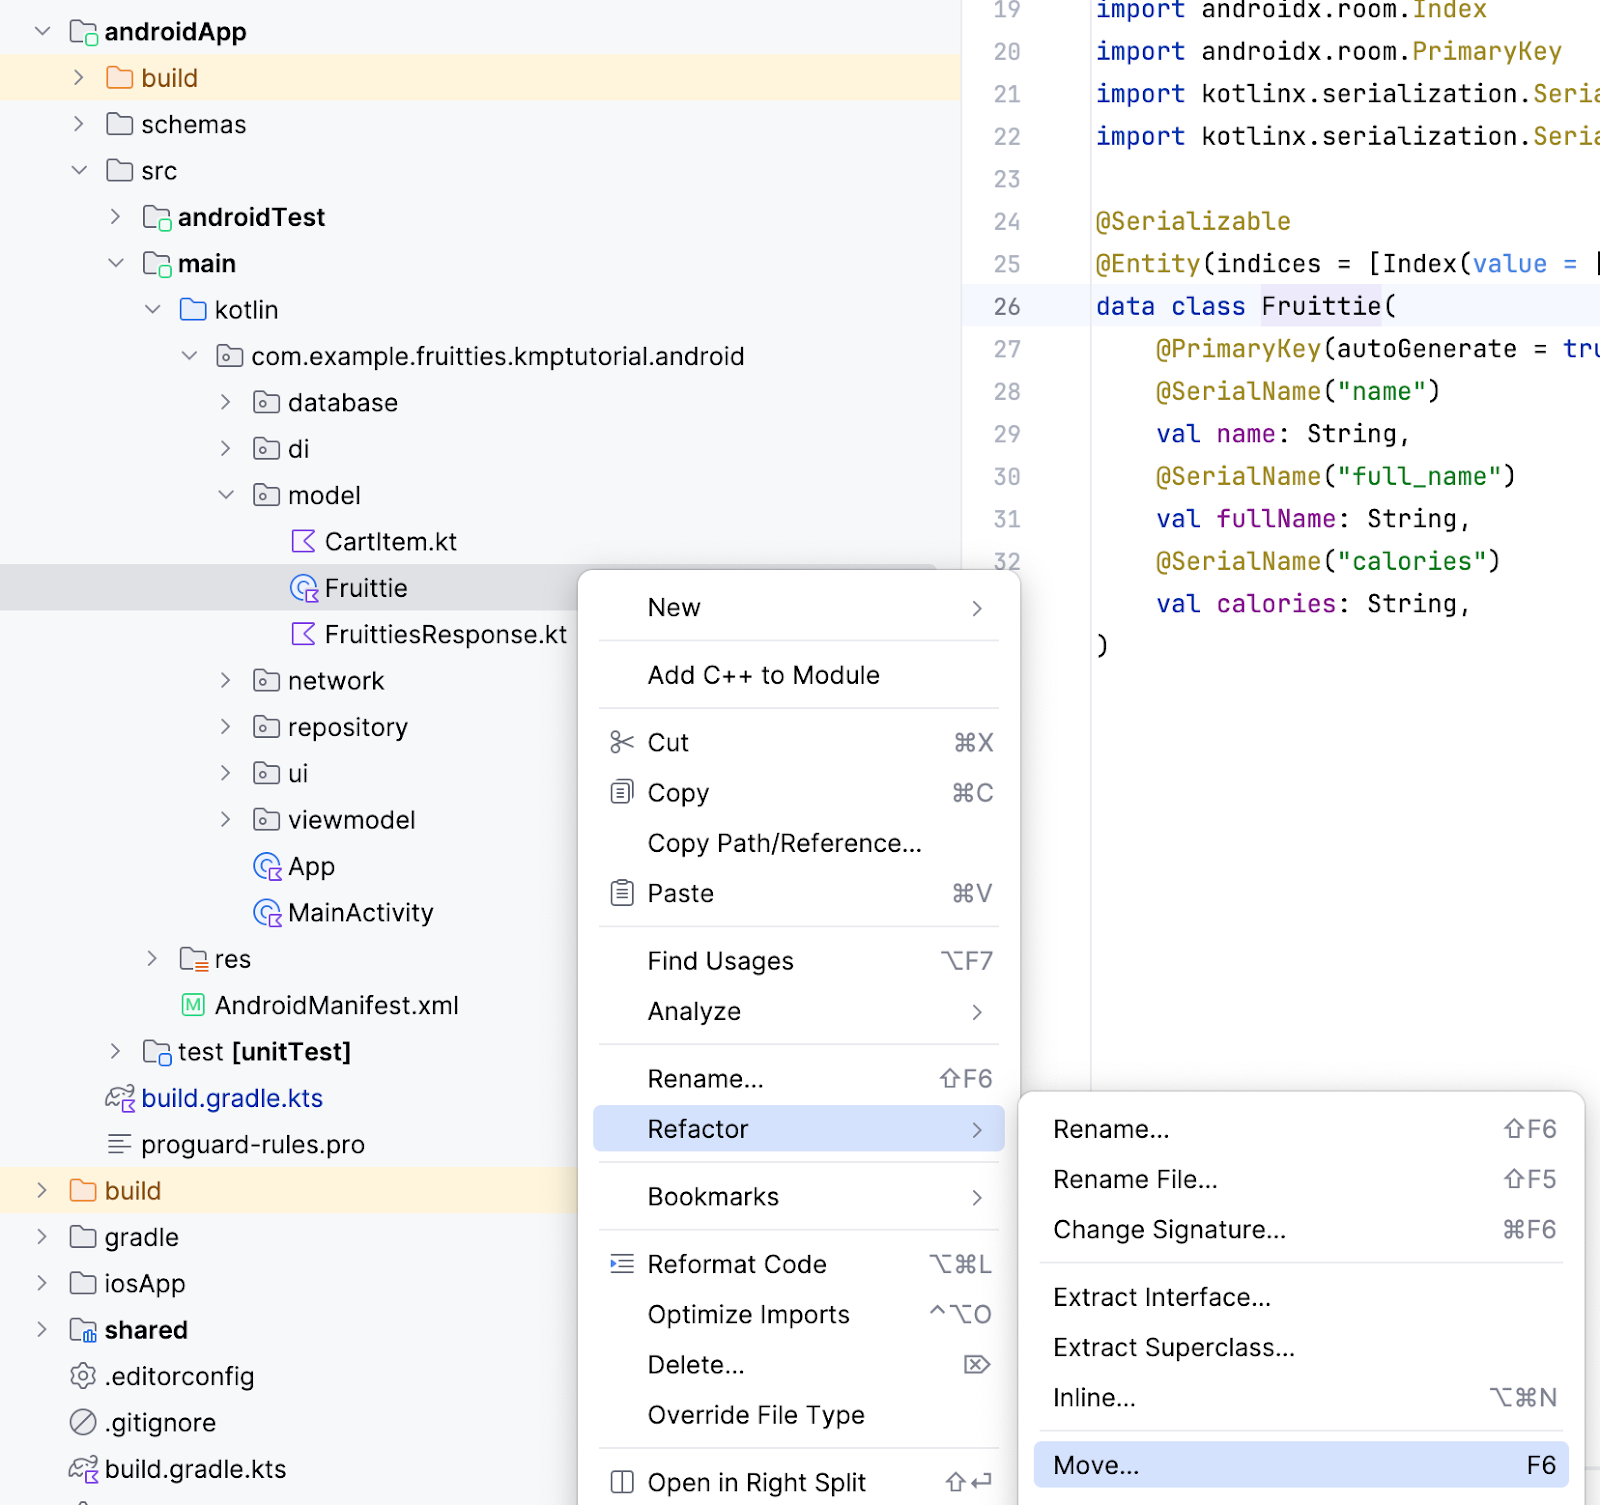The width and height of the screenshot is (1600, 1505).
Task: Select Find Usages in context menu
Action: [x=720, y=961]
